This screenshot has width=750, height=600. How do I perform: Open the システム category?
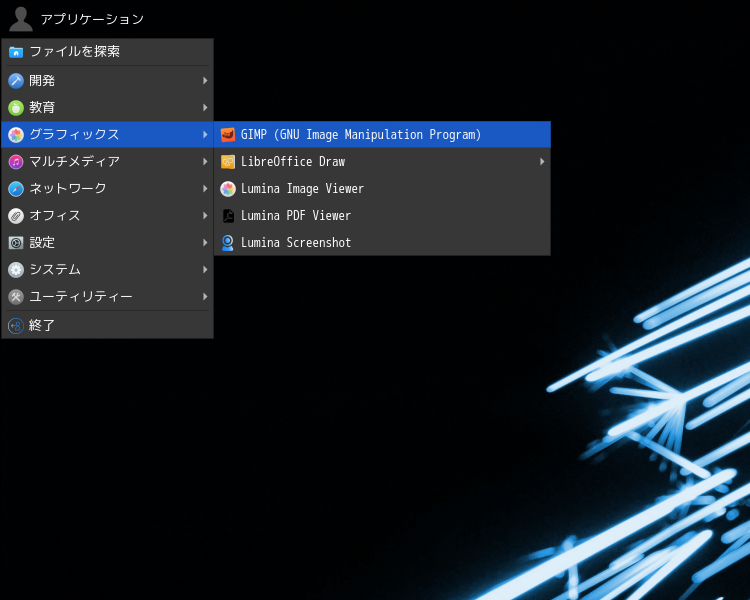click(108, 270)
